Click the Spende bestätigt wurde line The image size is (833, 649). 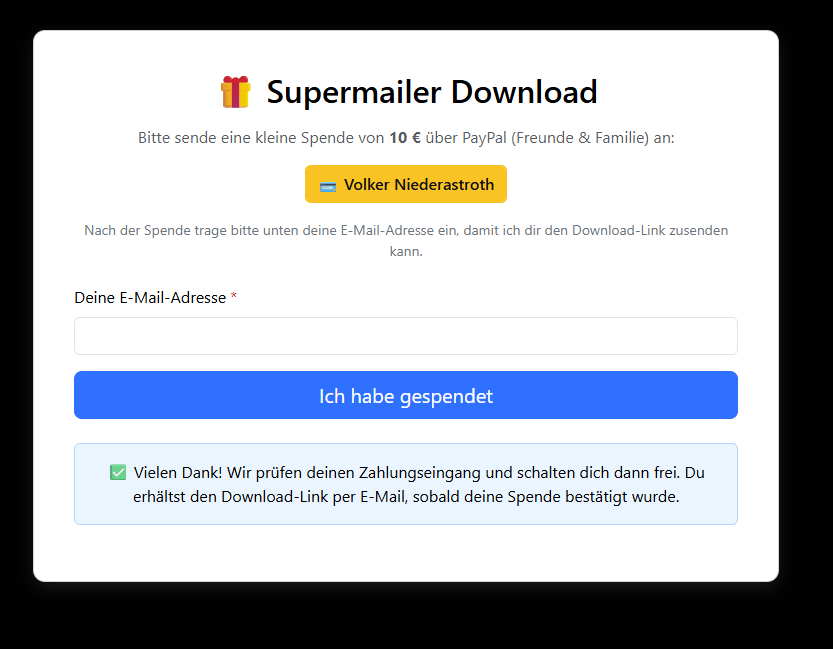[593, 497]
